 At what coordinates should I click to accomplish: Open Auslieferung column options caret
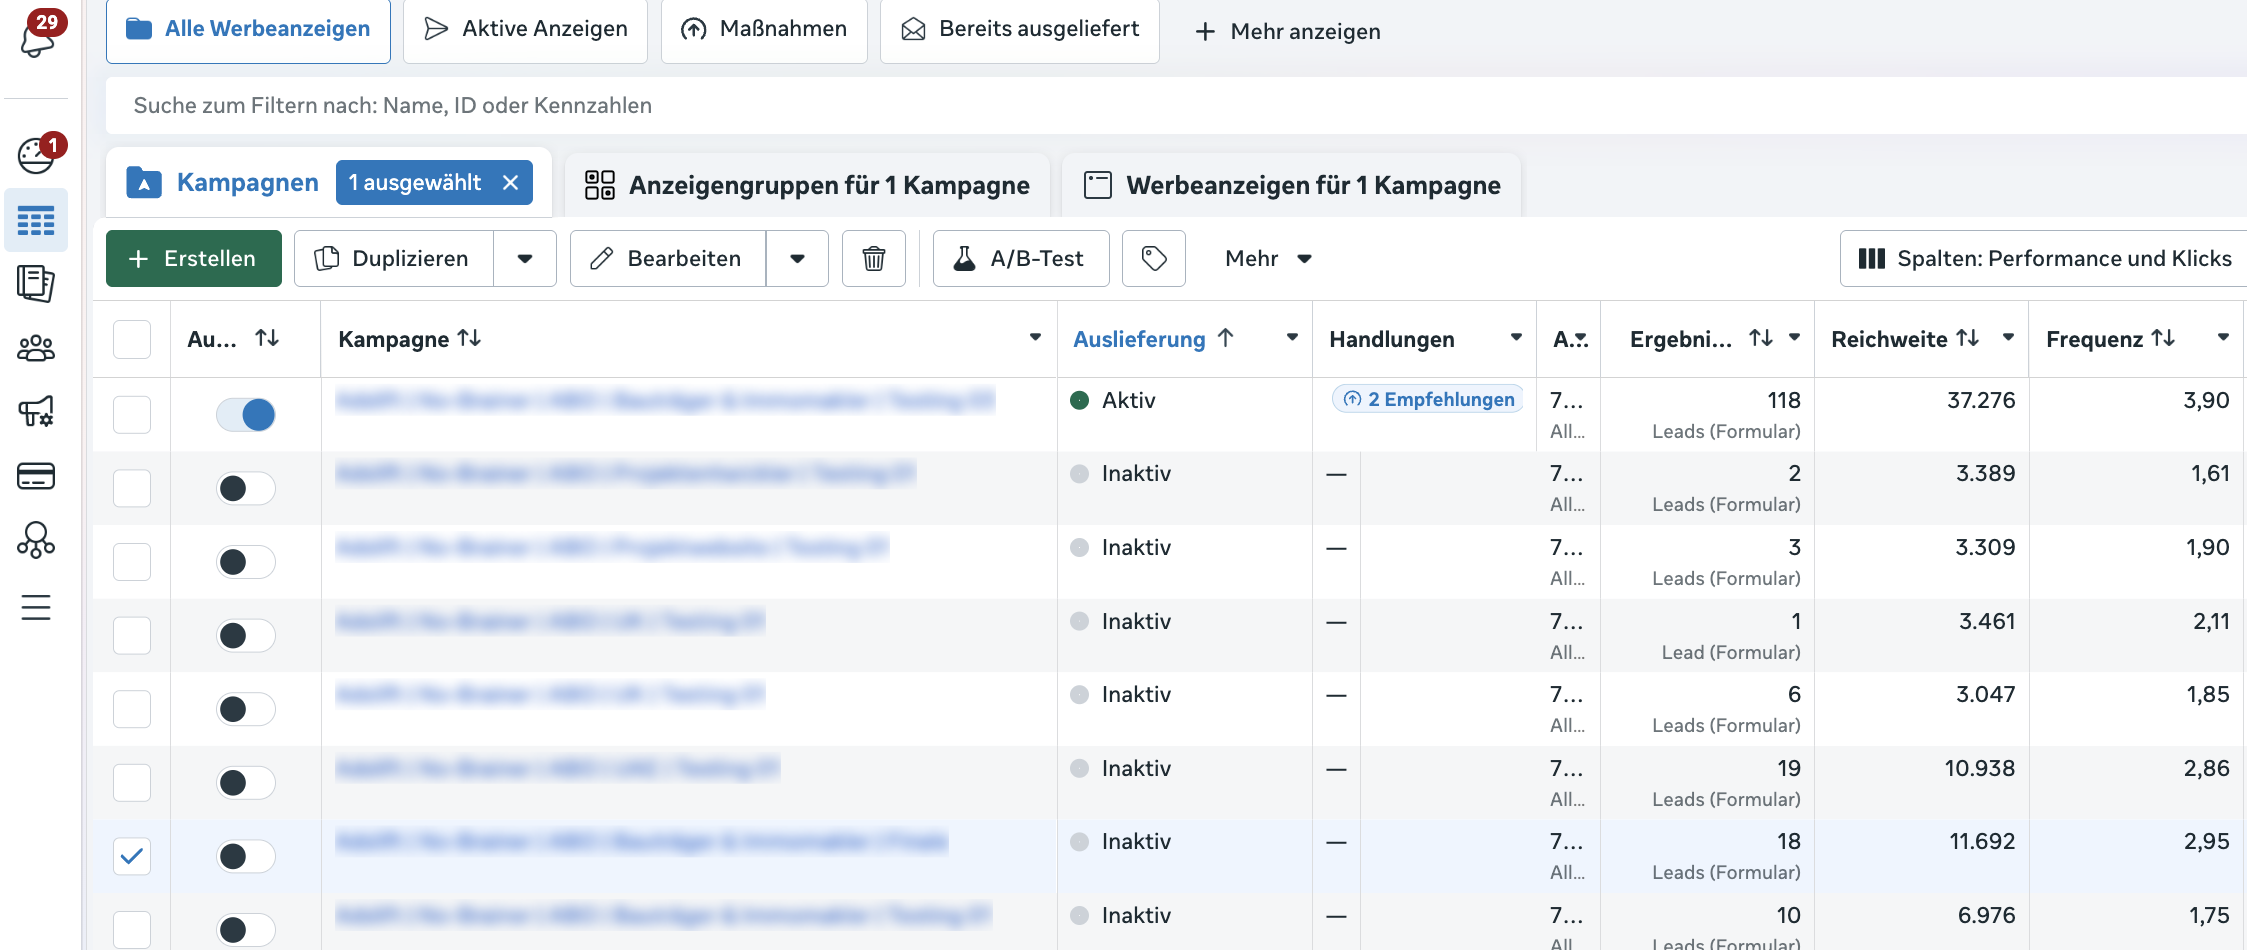click(x=1292, y=338)
